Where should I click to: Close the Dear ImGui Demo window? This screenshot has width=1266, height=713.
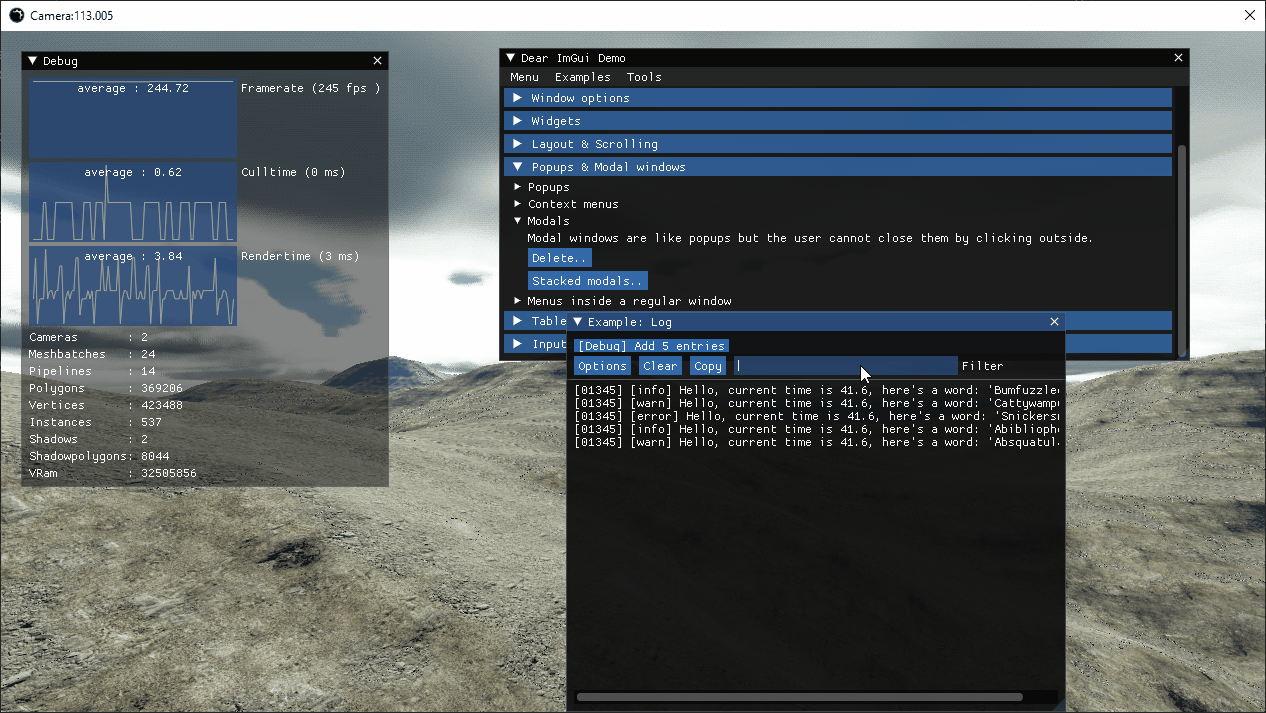[1178, 58]
